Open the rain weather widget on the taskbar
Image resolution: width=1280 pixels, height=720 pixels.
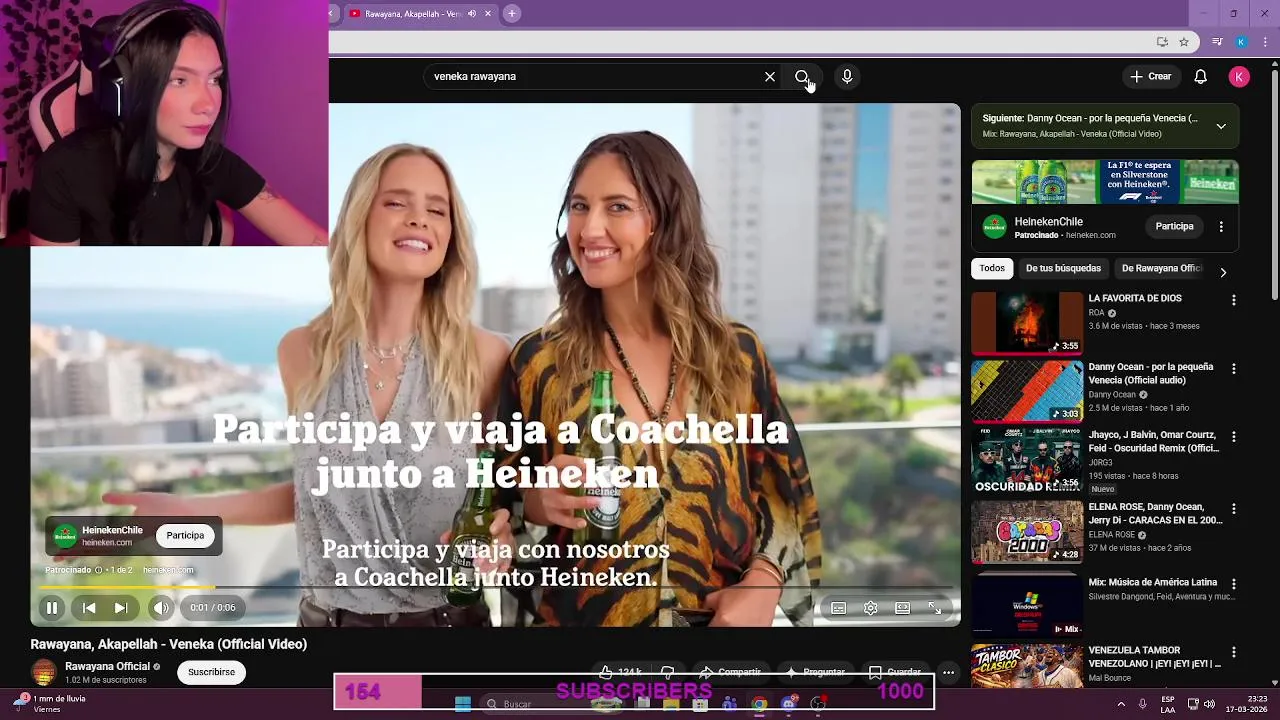(x=50, y=704)
